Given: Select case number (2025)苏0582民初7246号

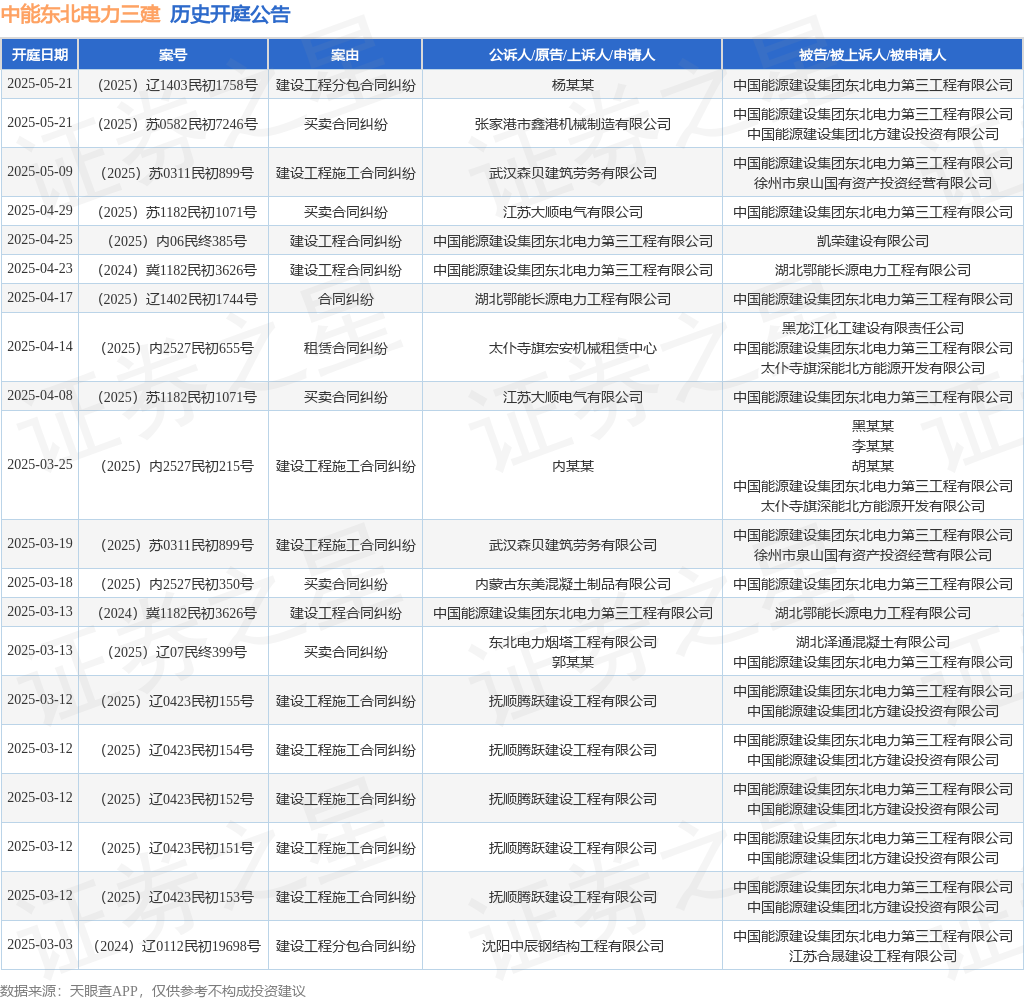Looking at the screenshot, I should coord(176,124).
